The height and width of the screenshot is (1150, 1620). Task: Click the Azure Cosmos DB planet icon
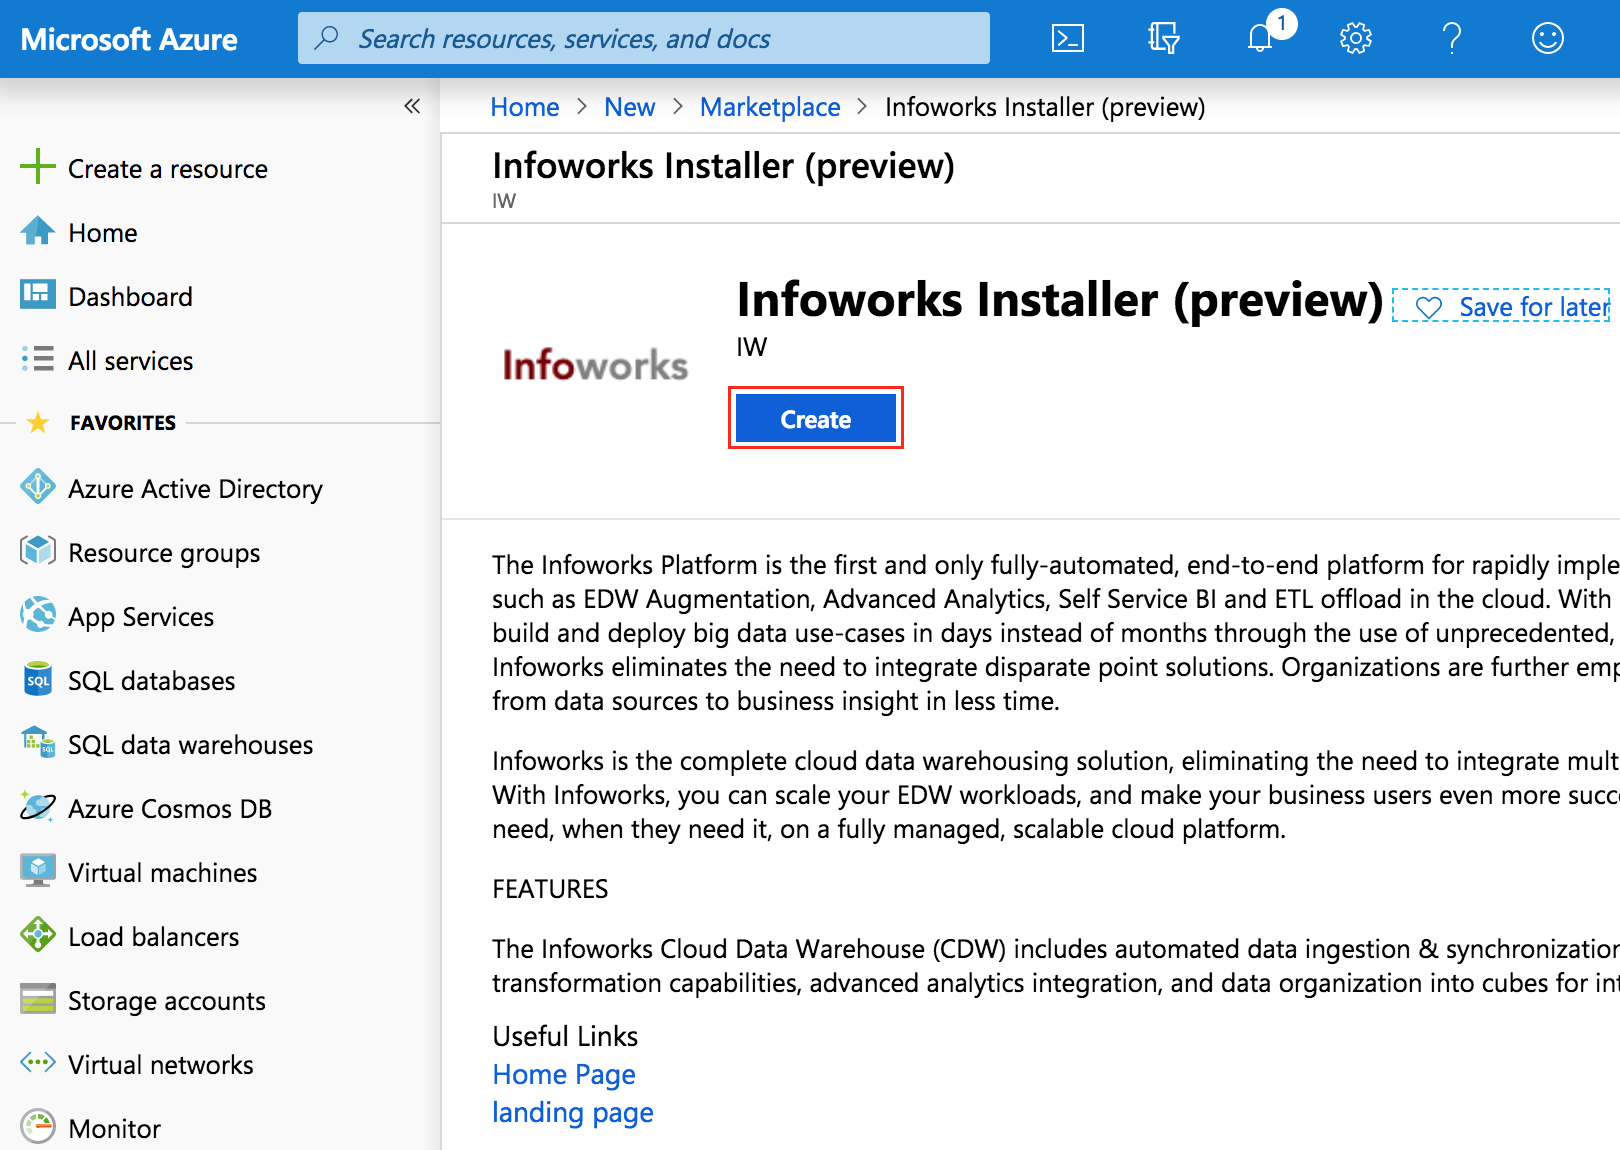(38, 806)
